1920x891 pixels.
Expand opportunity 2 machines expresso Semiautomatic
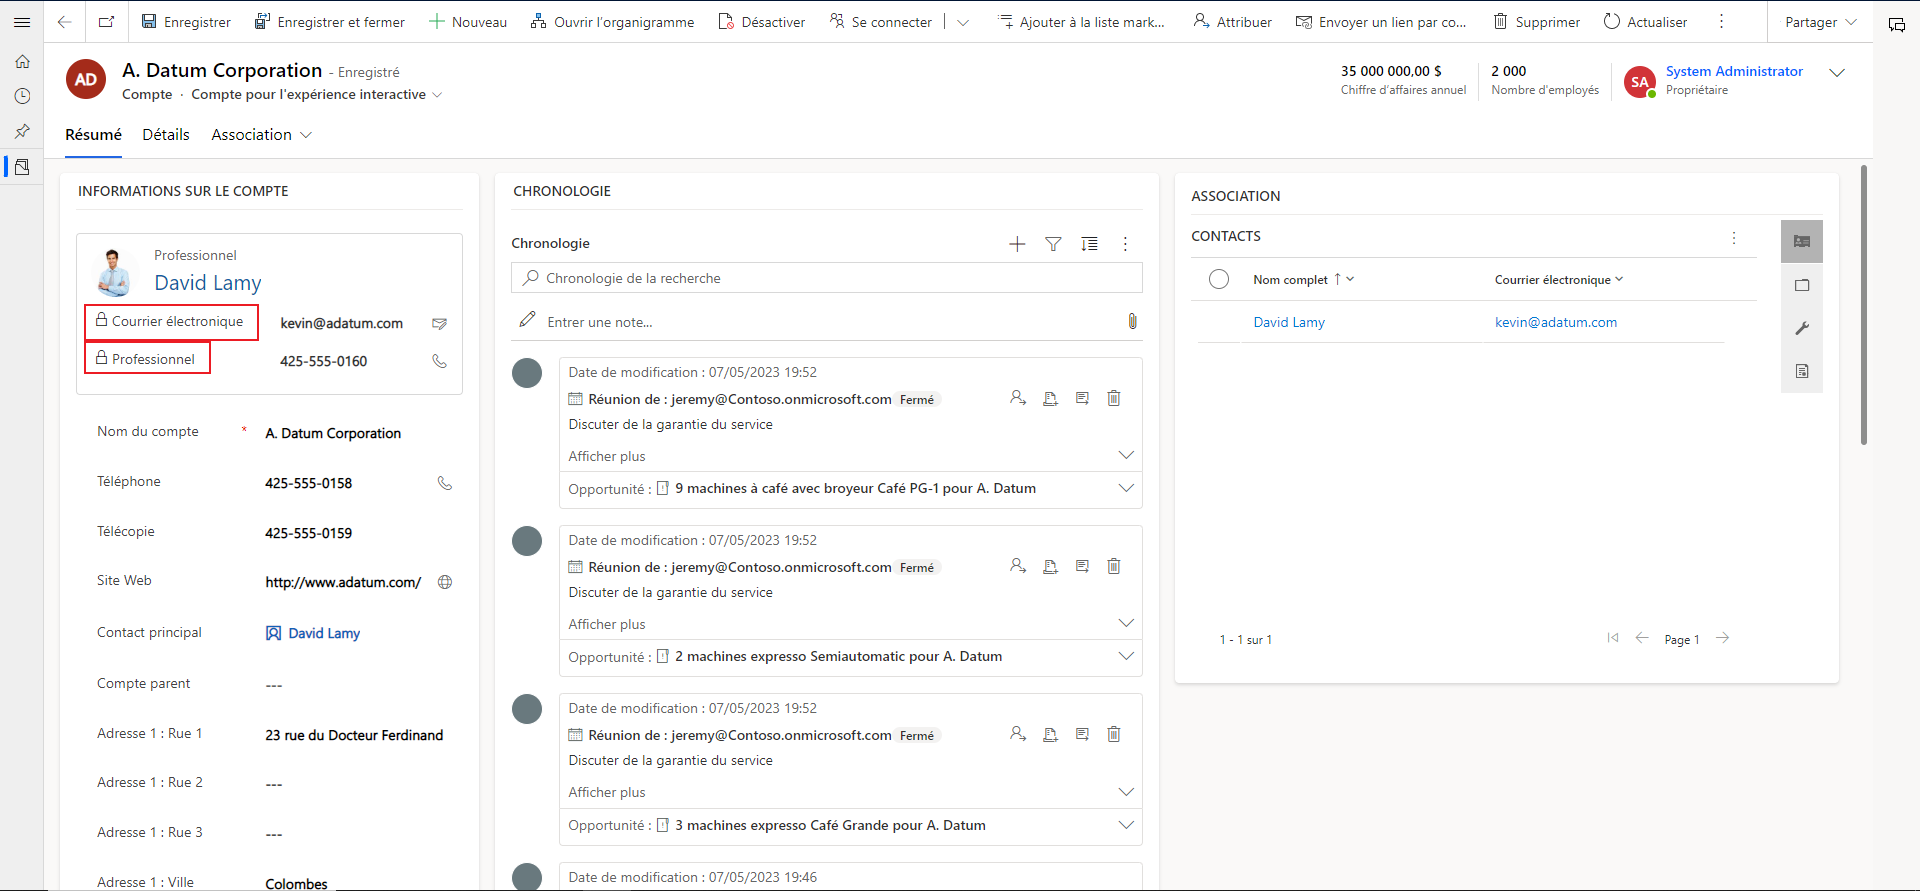tap(1126, 656)
